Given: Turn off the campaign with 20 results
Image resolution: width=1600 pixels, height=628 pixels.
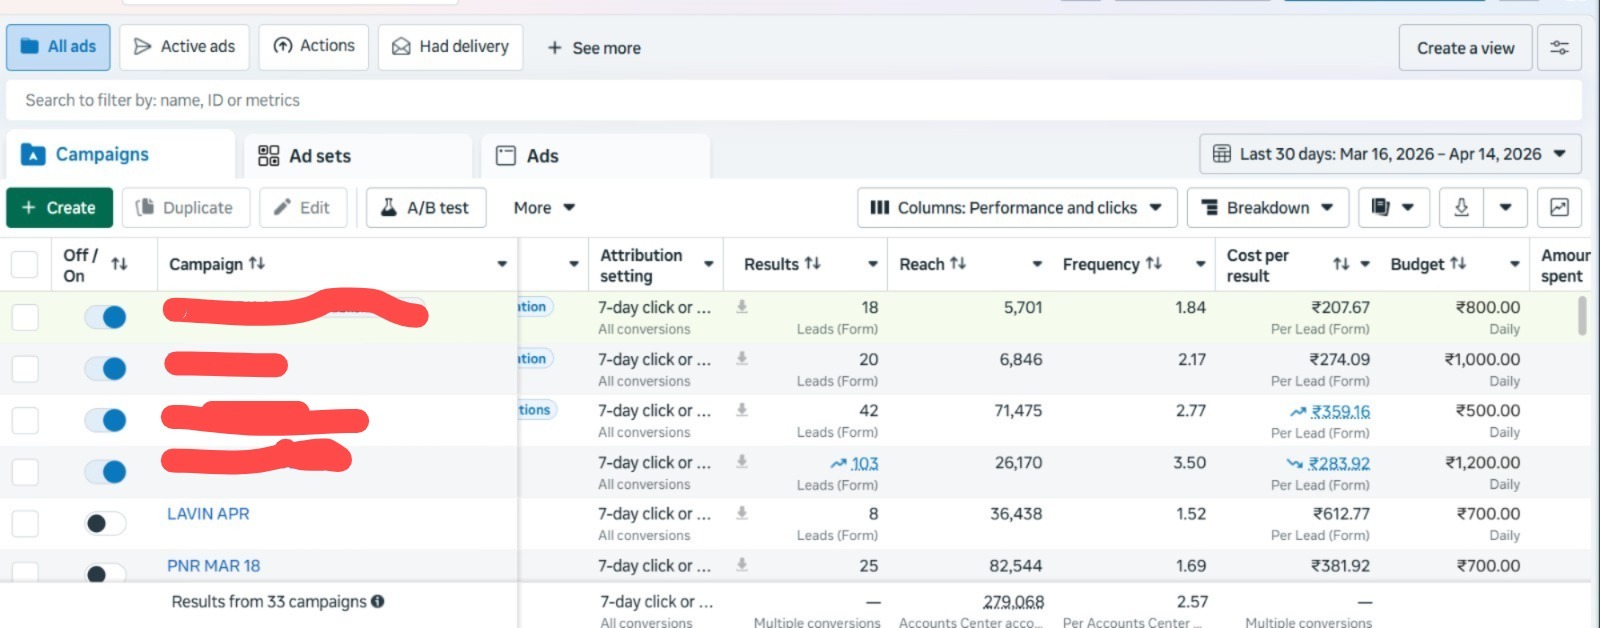Looking at the screenshot, I should pos(106,369).
